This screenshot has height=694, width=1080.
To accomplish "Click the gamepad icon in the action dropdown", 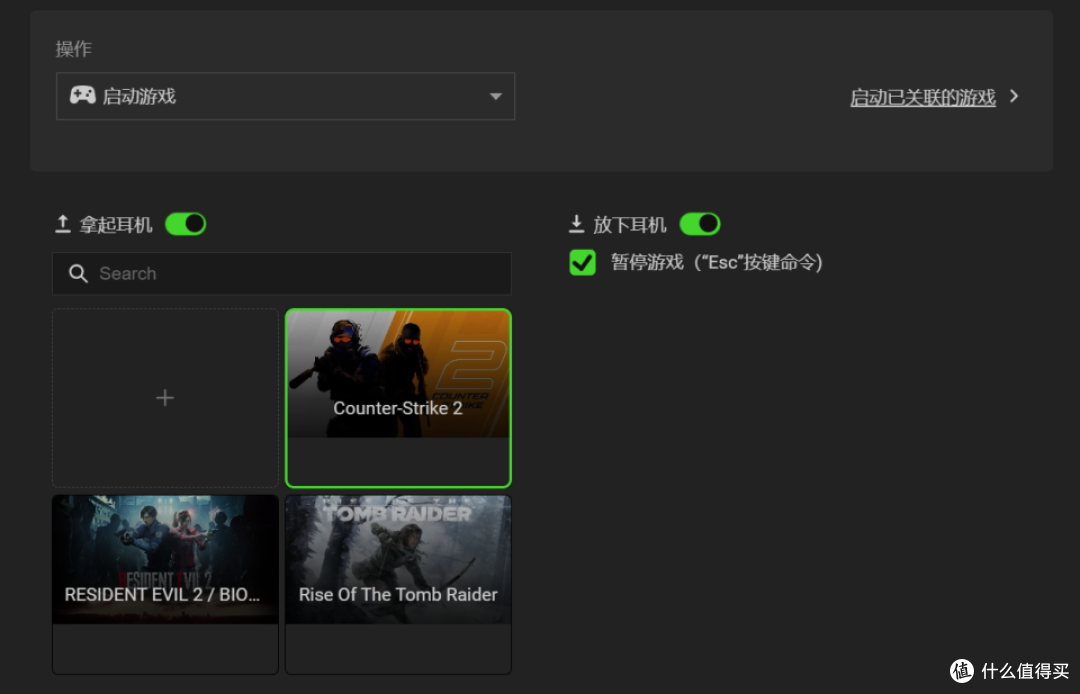I will click(83, 95).
